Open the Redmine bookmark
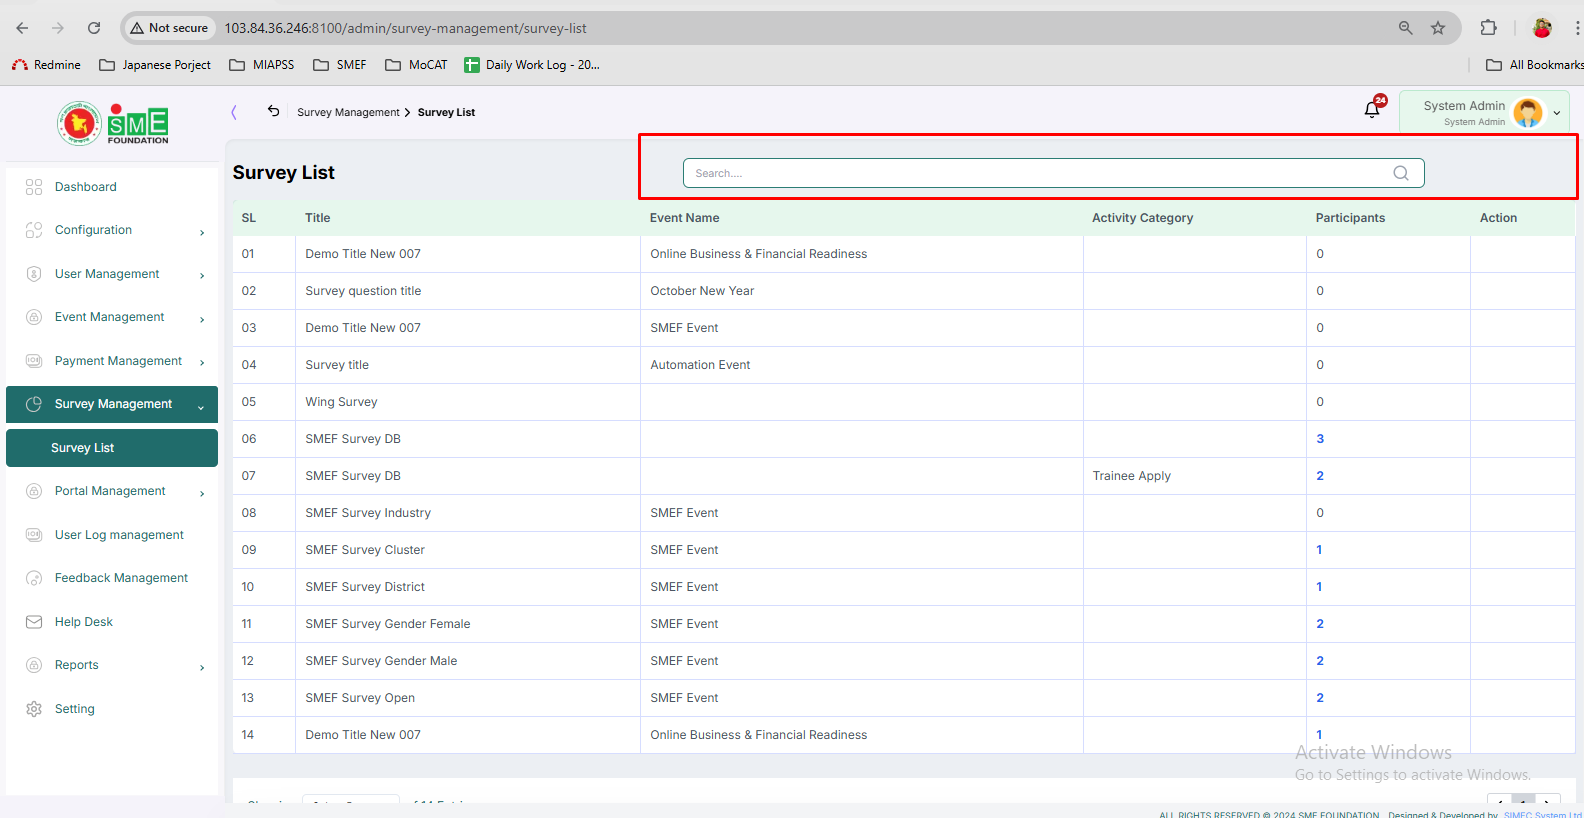Viewport: 1584px width, 818px height. tap(46, 65)
